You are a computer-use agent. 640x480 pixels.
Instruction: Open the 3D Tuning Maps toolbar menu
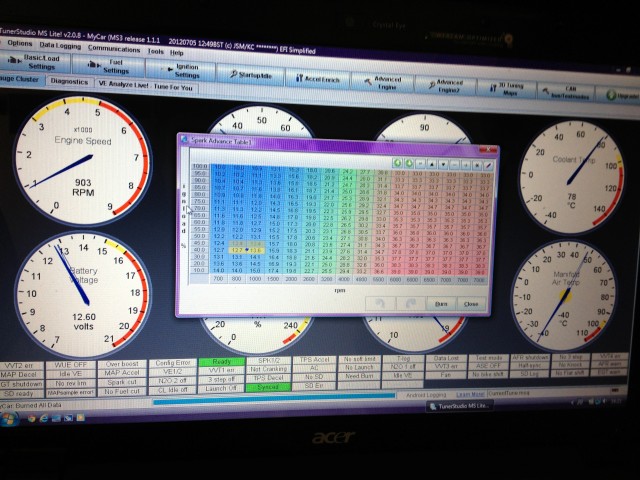pos(506,89)
